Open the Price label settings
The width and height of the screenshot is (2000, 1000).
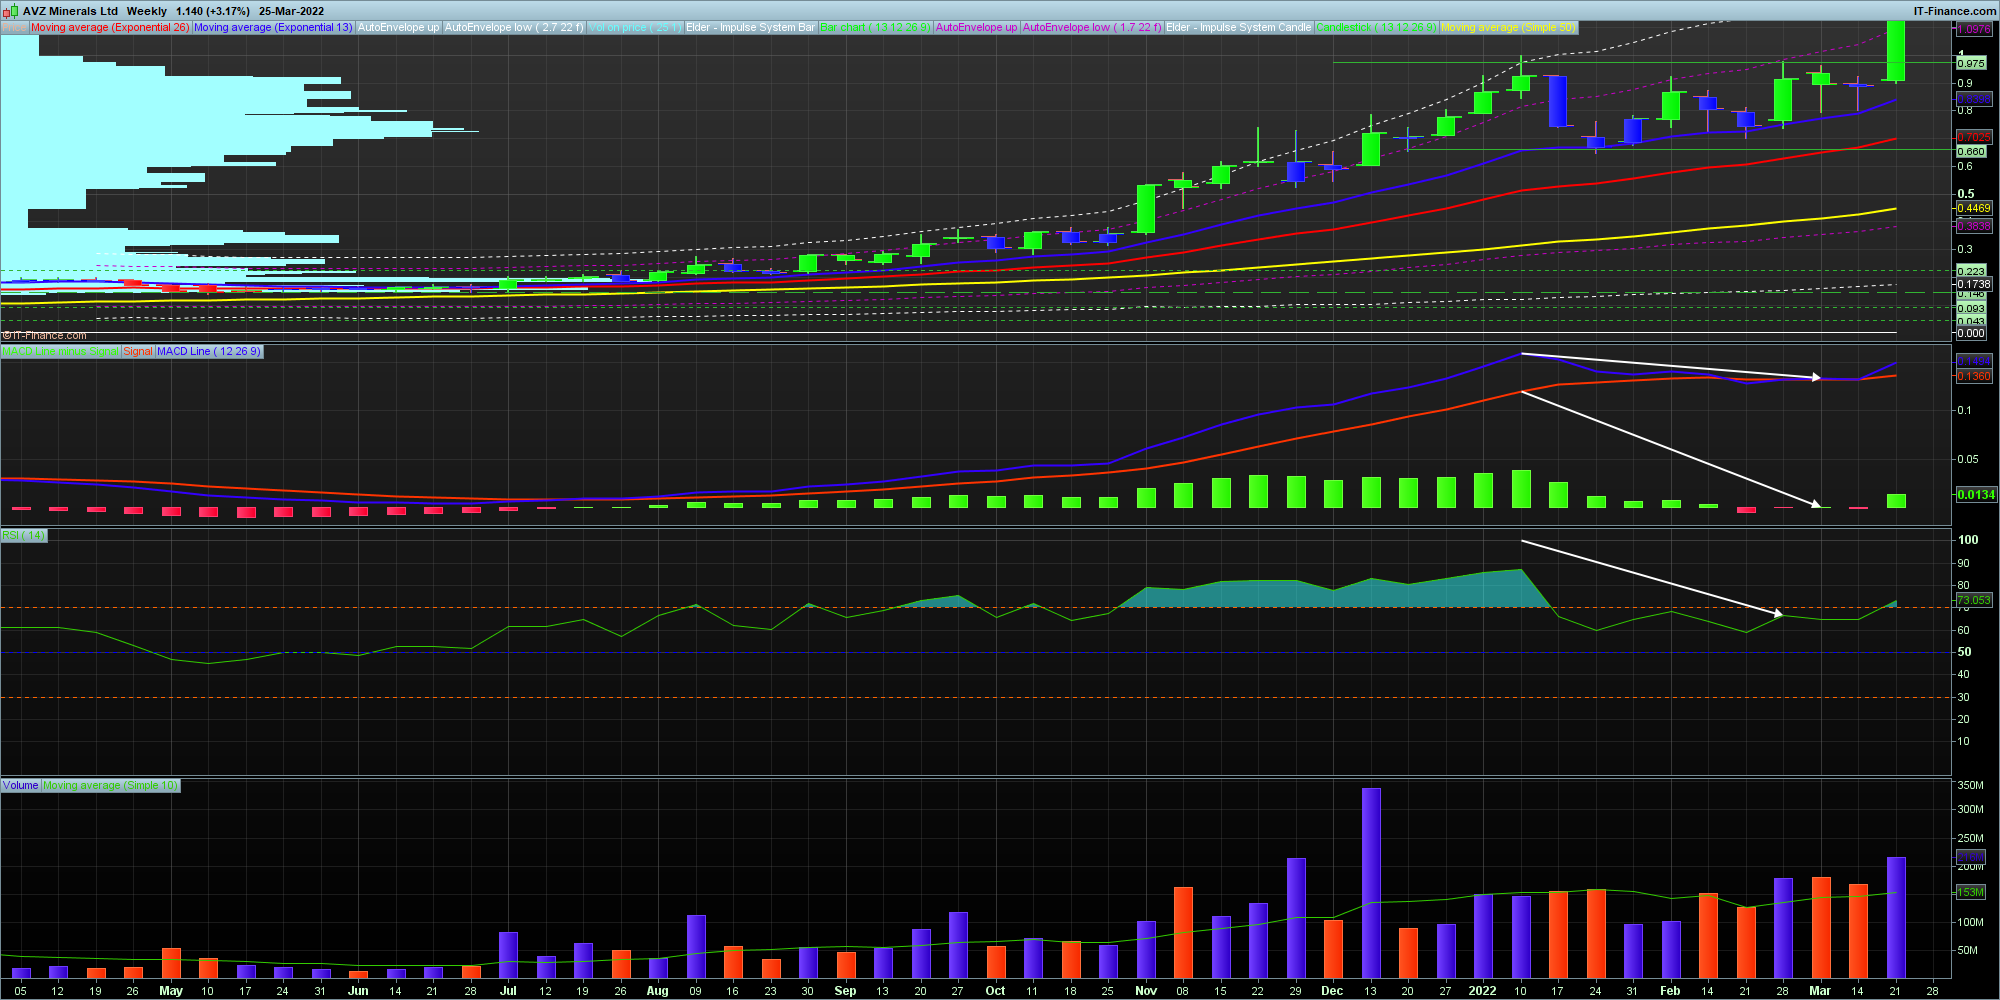14,27
